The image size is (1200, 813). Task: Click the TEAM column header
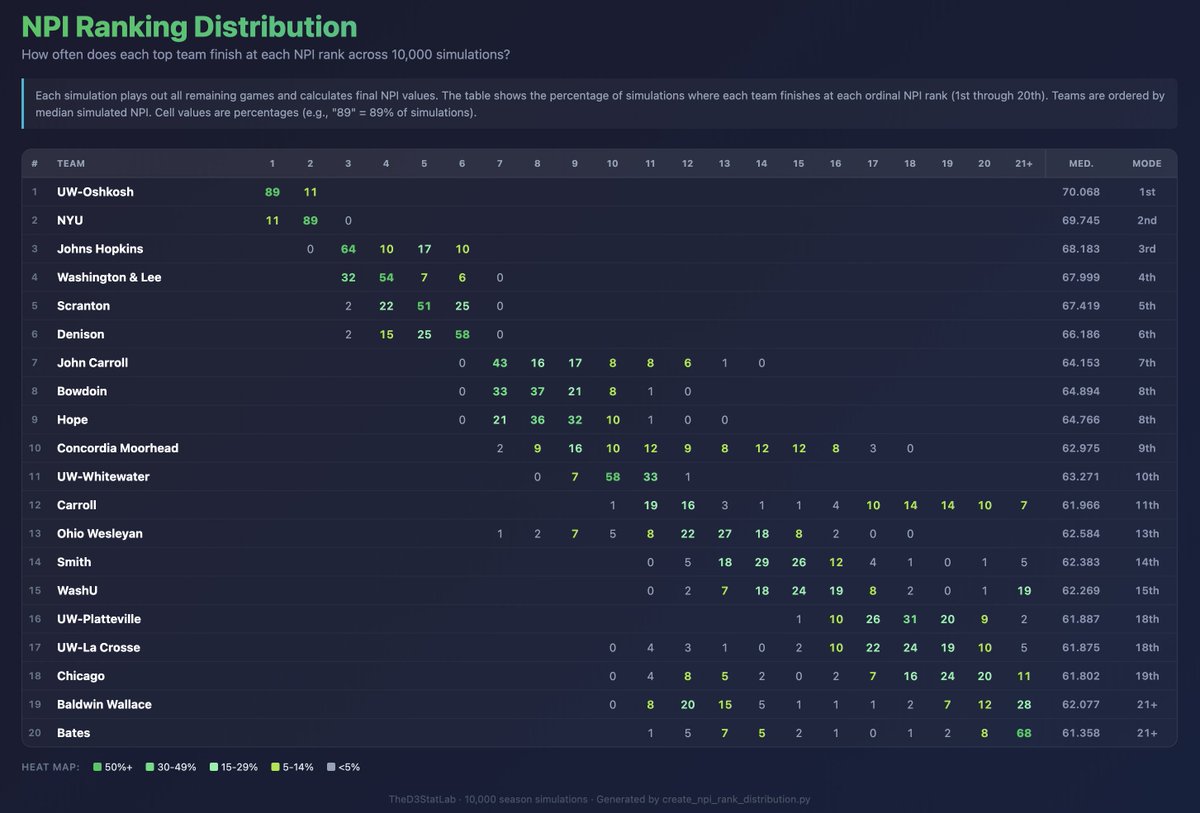(x=70, y=163)
